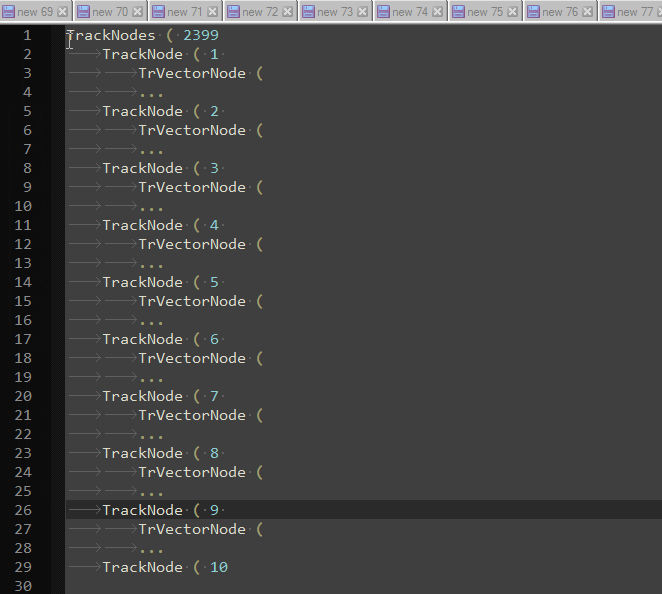Screen dimensions: 662x594
Task: Click the save icon on tab new 76
Action: [x=534, y=12]
